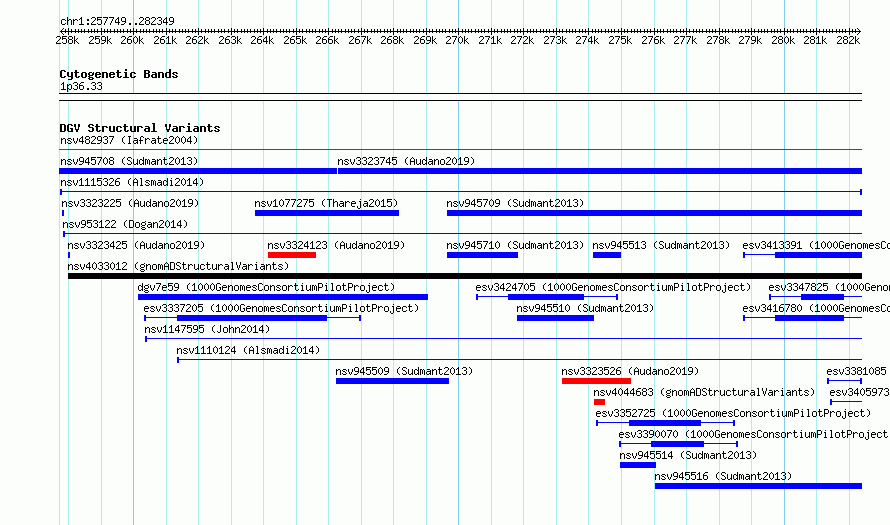Select the esv3390070 variant bar
Viewport: 890px width, 525px height.
click(x=678, y=444)
